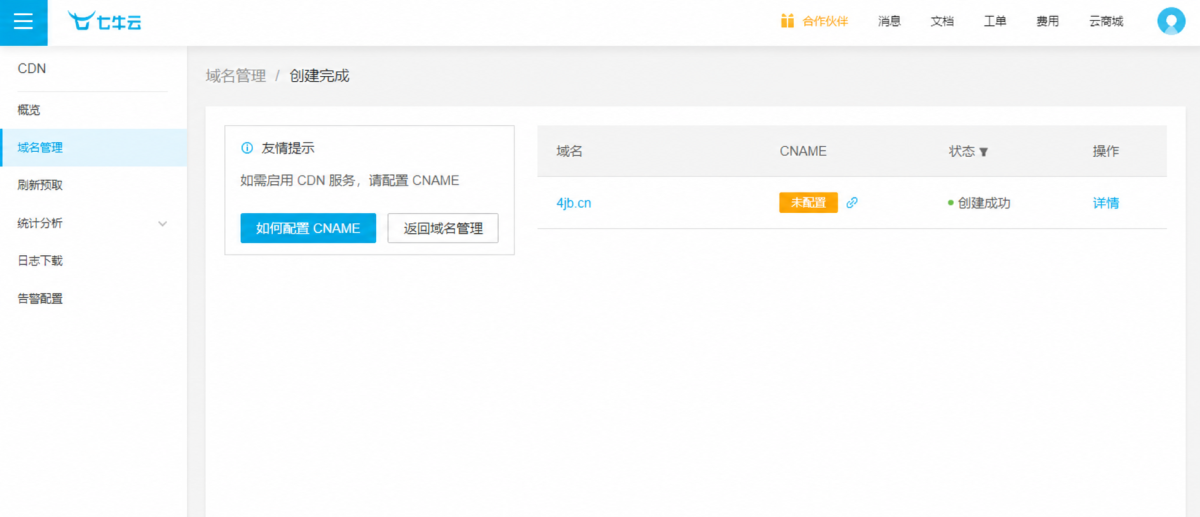Click the 合作伙伴 link

coord(825,21)
